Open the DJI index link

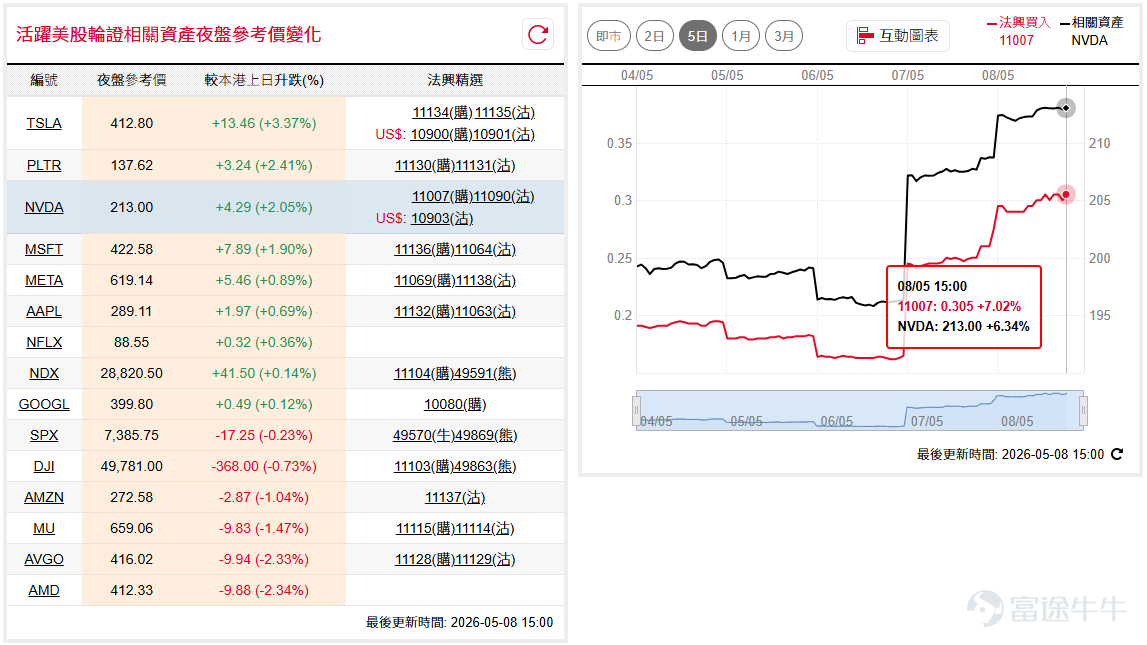44,466
